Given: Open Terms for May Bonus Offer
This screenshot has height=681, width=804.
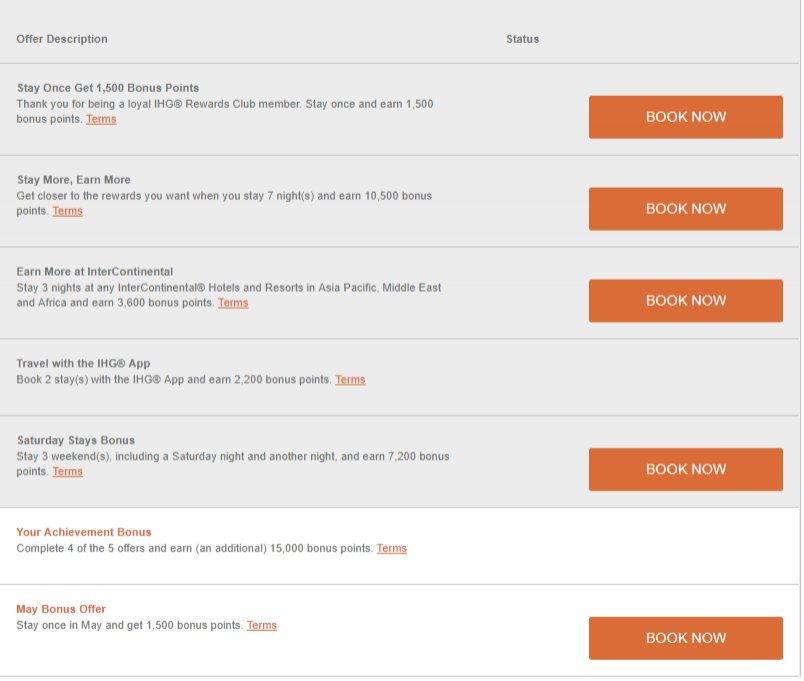Looking at the screenshot, I should pyautogui.click(x=262, y=625).
